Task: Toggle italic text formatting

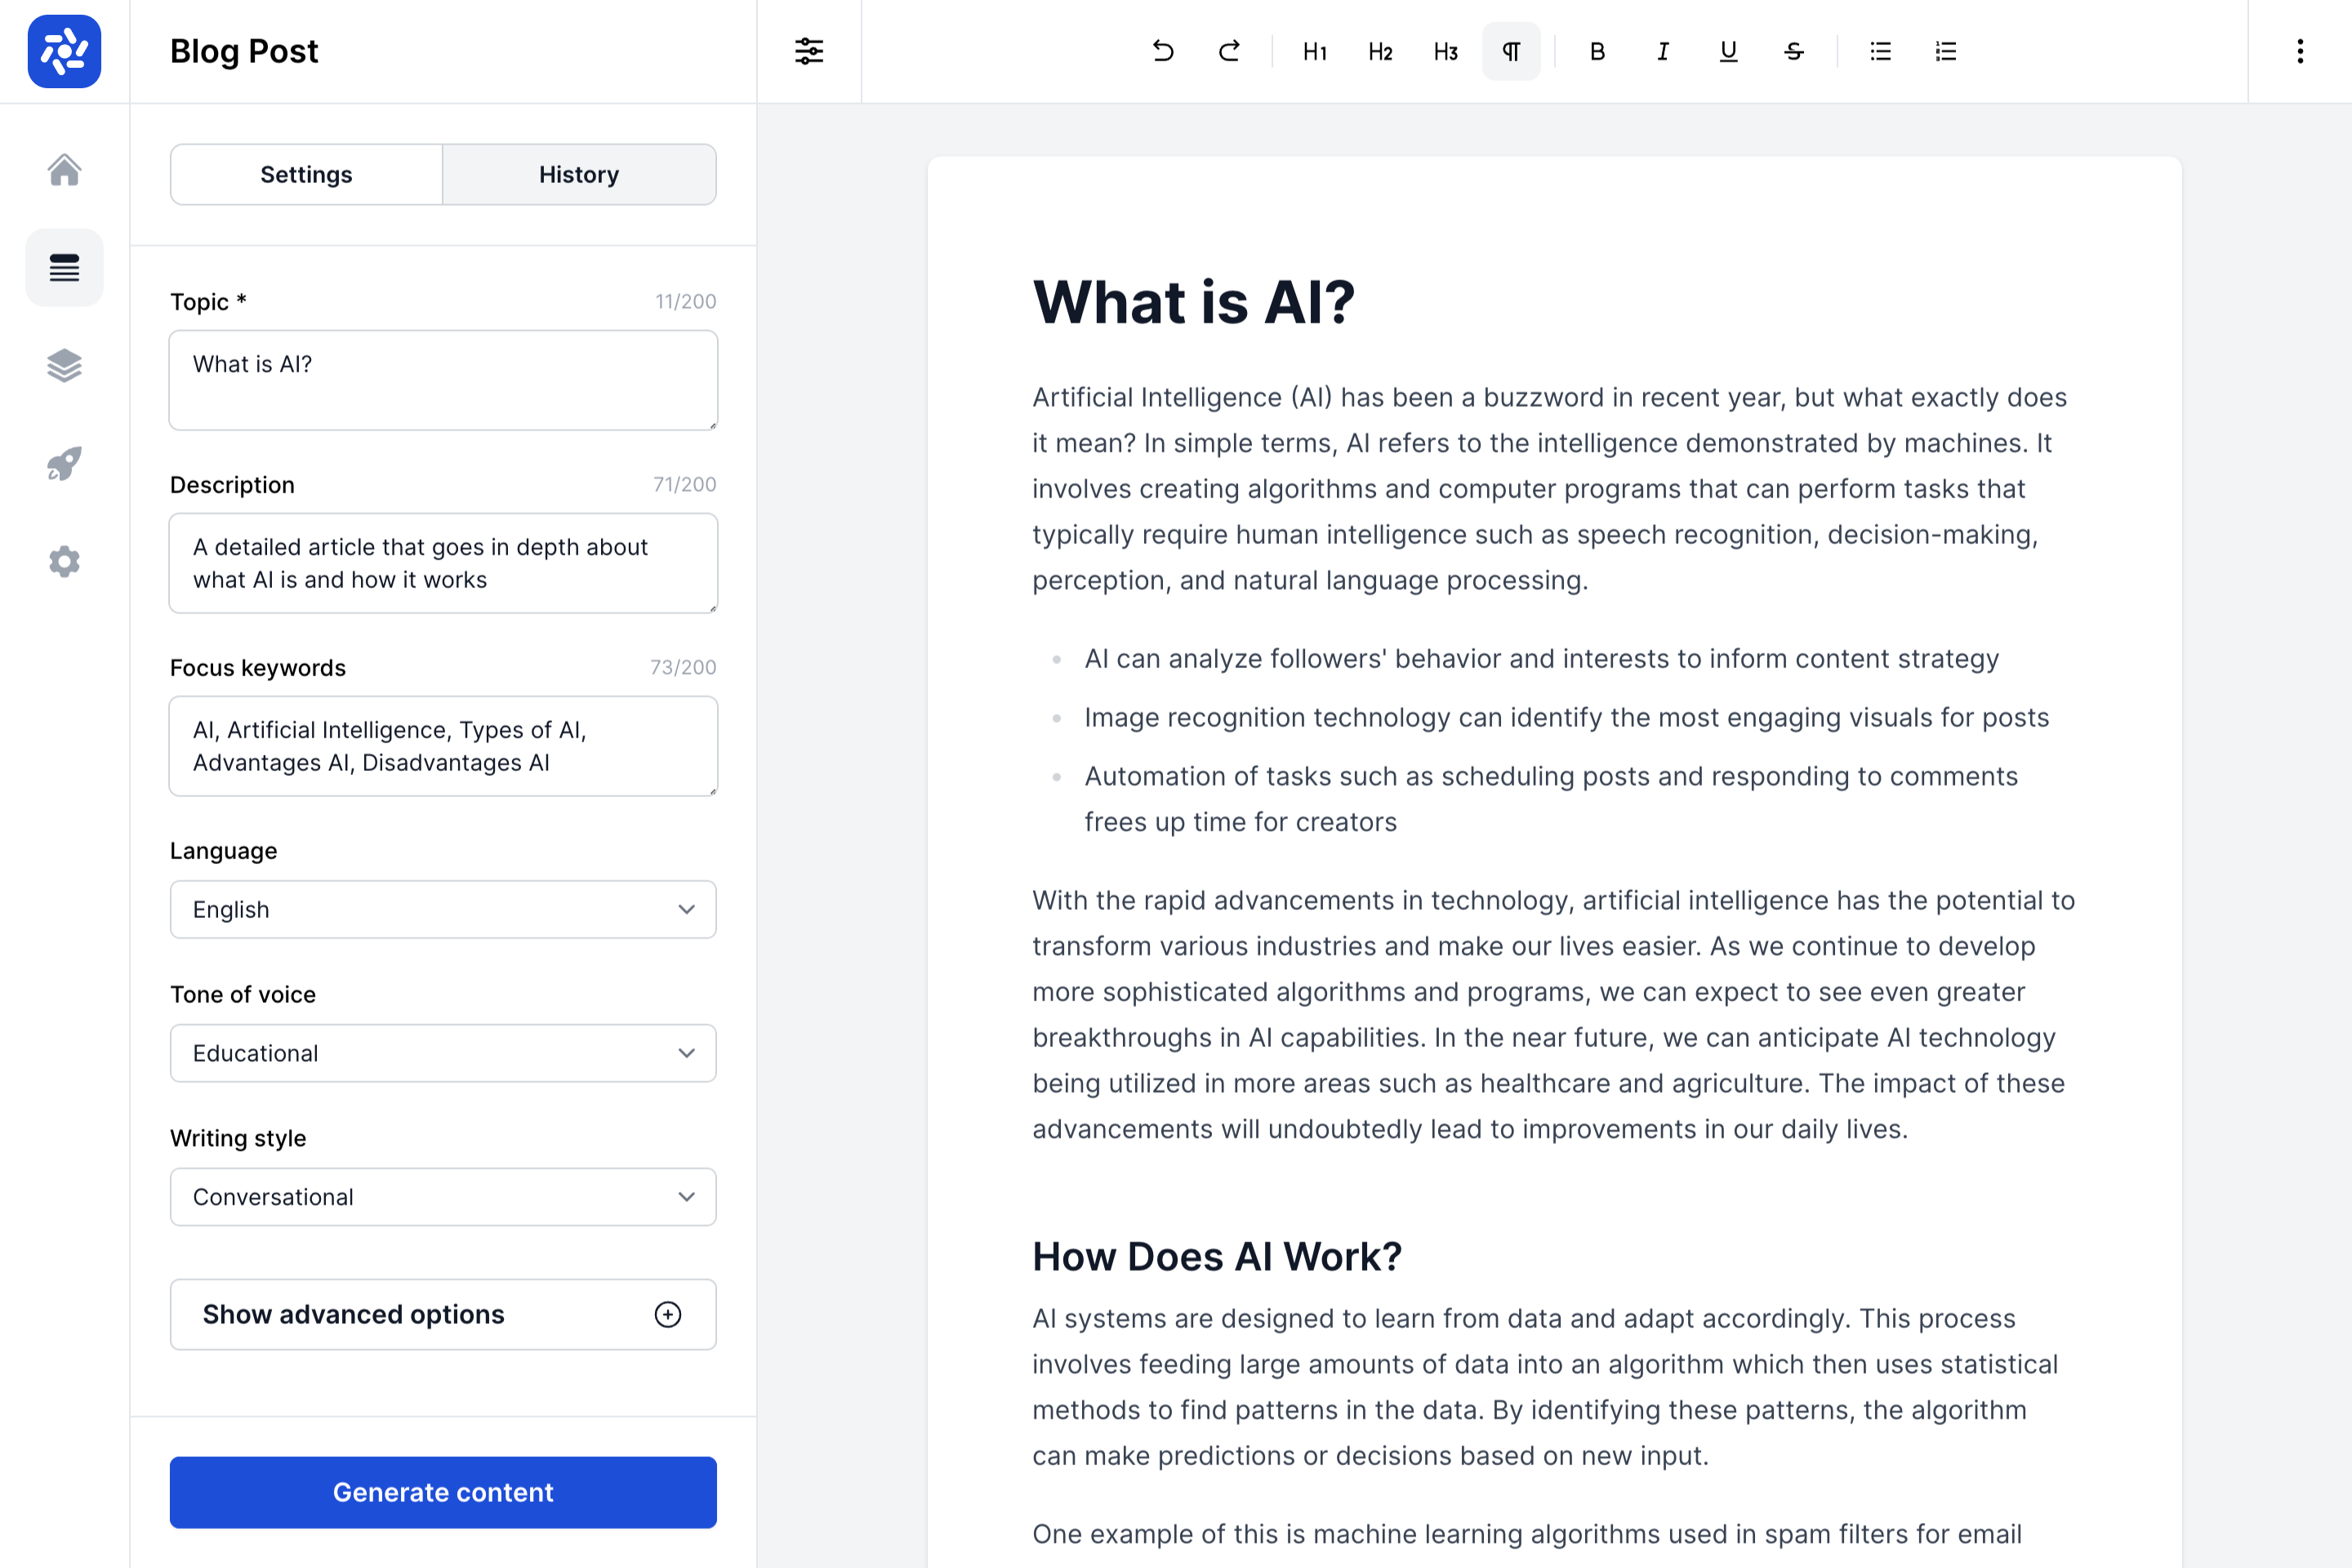Action: coord(1662,51)
